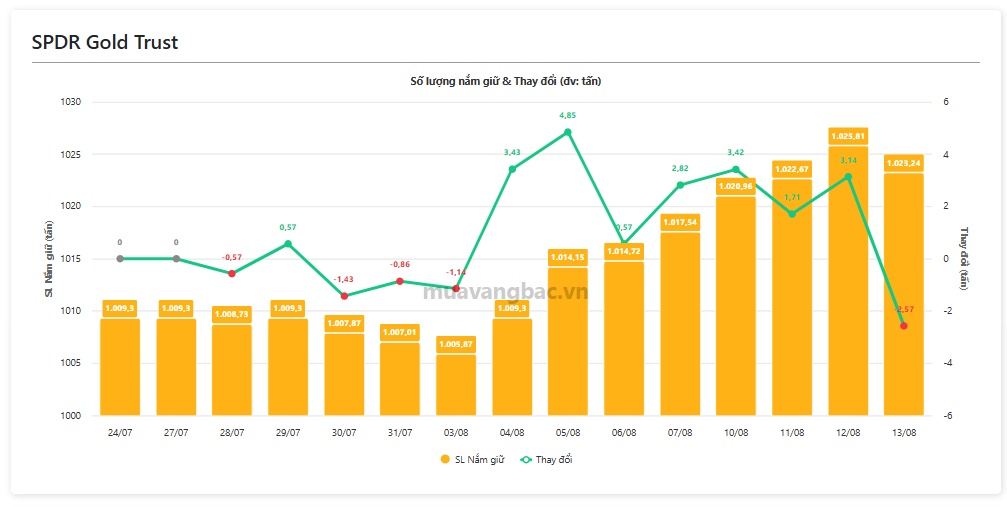
Task: Select the 3,14 green line point
Action: 848,177
